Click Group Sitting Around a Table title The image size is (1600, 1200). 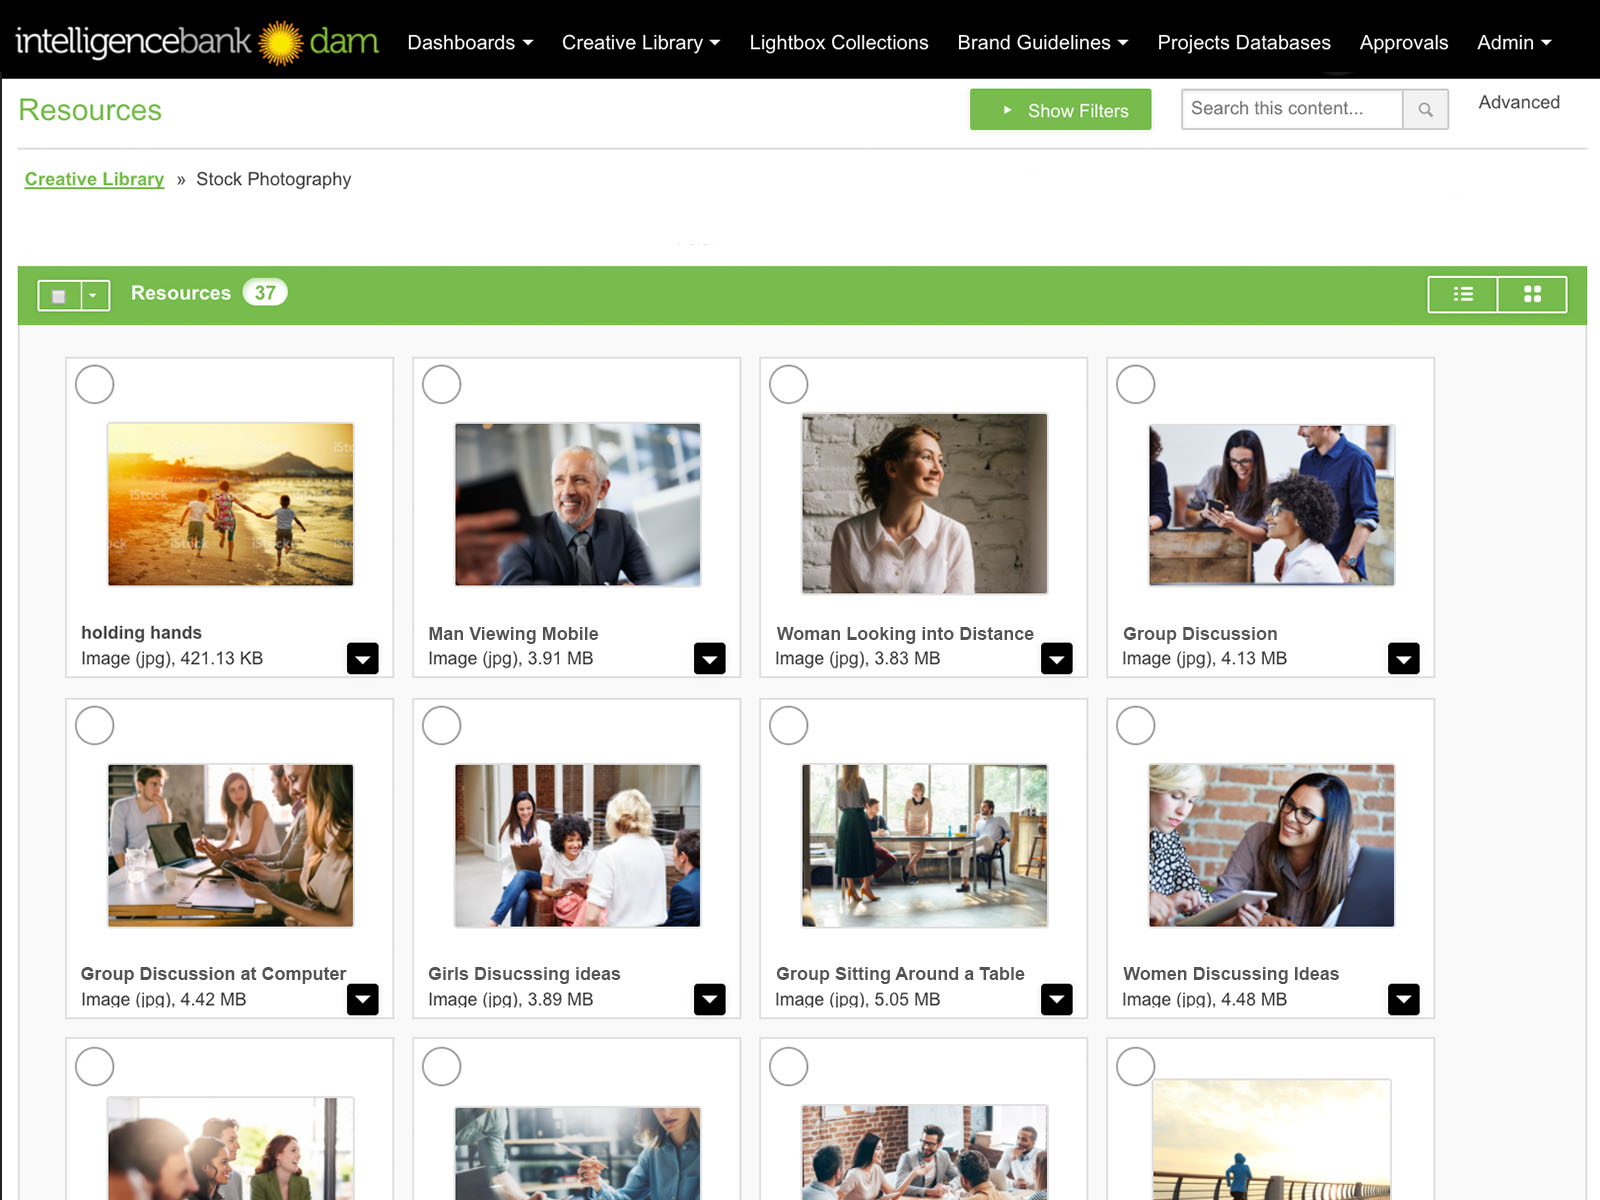point(900,974)
